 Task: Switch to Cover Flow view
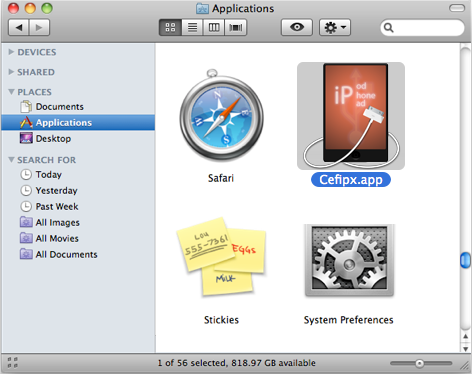(236, 27)
